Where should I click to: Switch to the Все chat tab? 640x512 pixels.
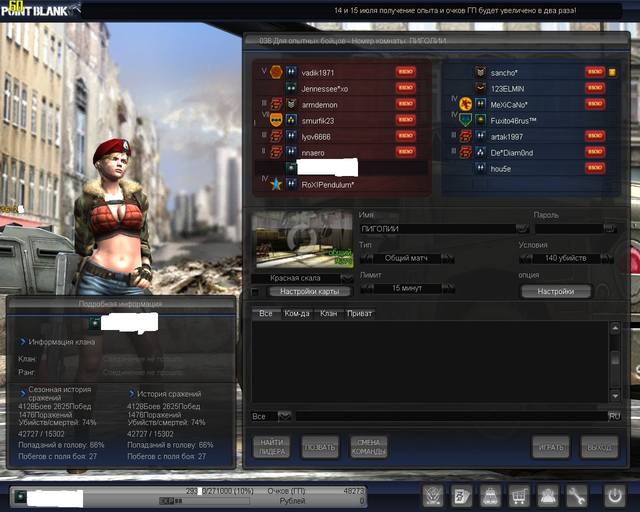[265, 313]
